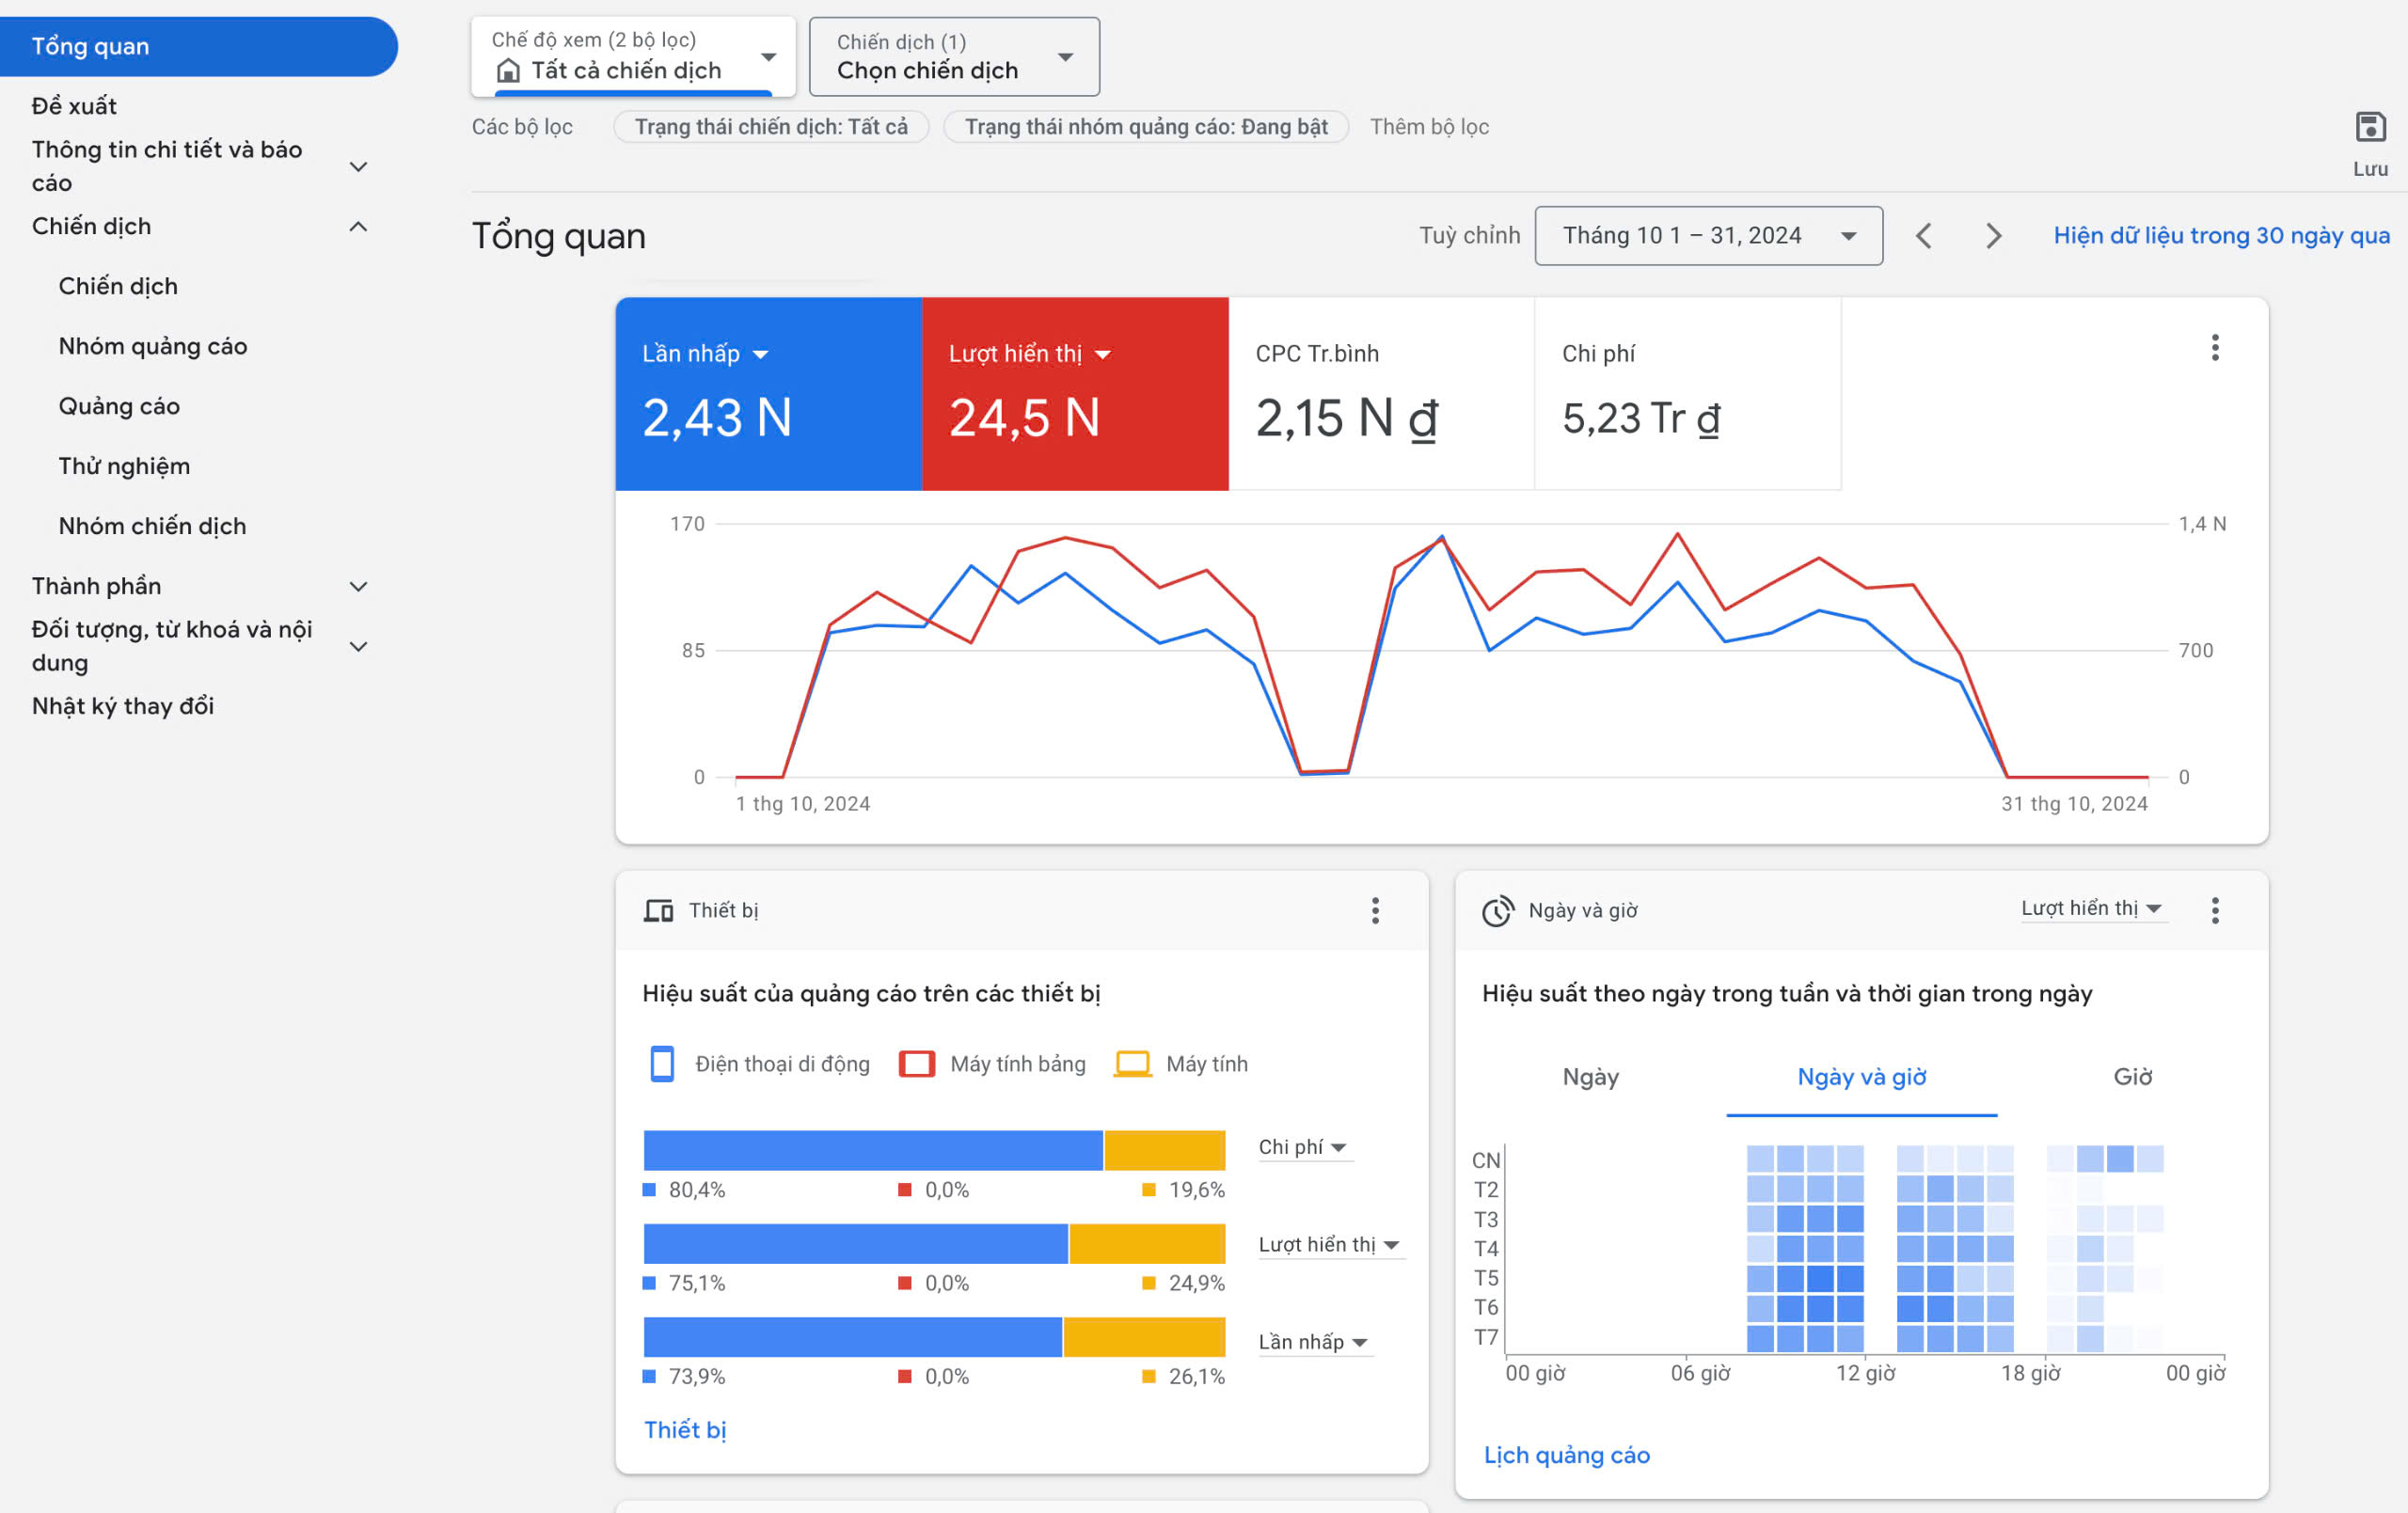Open the Thiết bị link
This screenshot has height=1513, width=2408.
pyautogui.click(x=685, y=1430)
